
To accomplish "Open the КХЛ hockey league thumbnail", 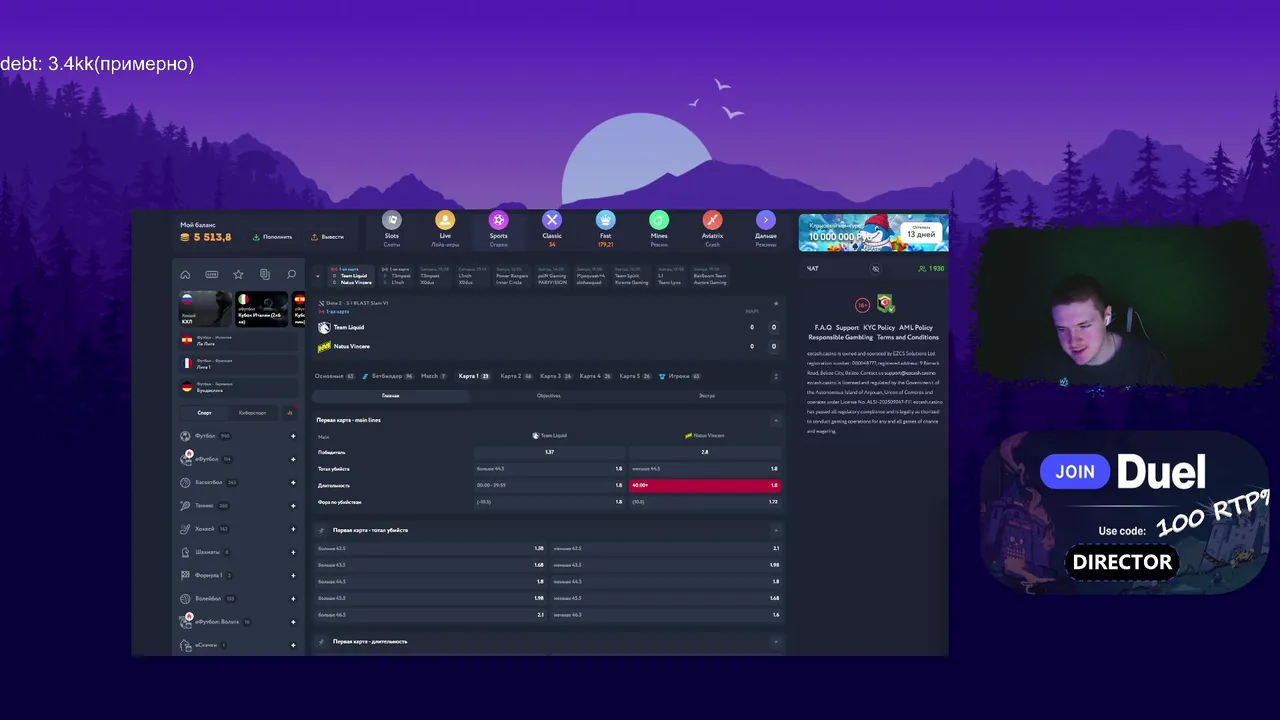I will point(205,309).
